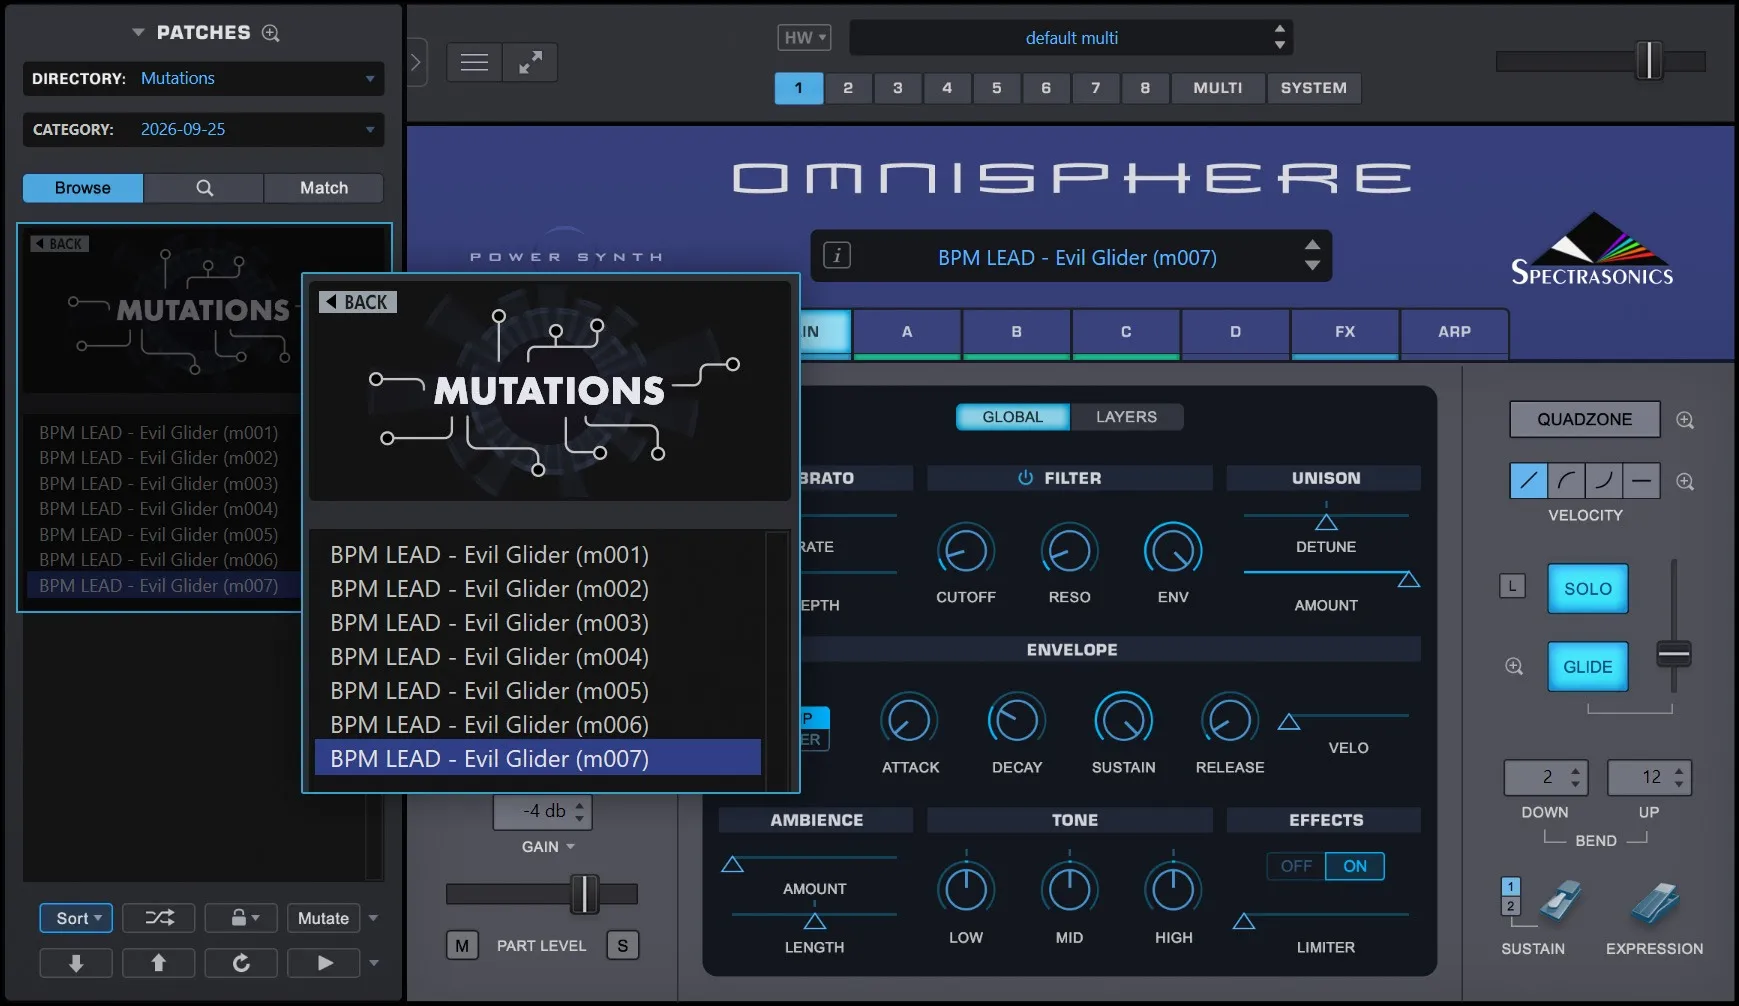Click the PART LEVEL slider handle
The image size is (1739, 1006).
[584, 894]
